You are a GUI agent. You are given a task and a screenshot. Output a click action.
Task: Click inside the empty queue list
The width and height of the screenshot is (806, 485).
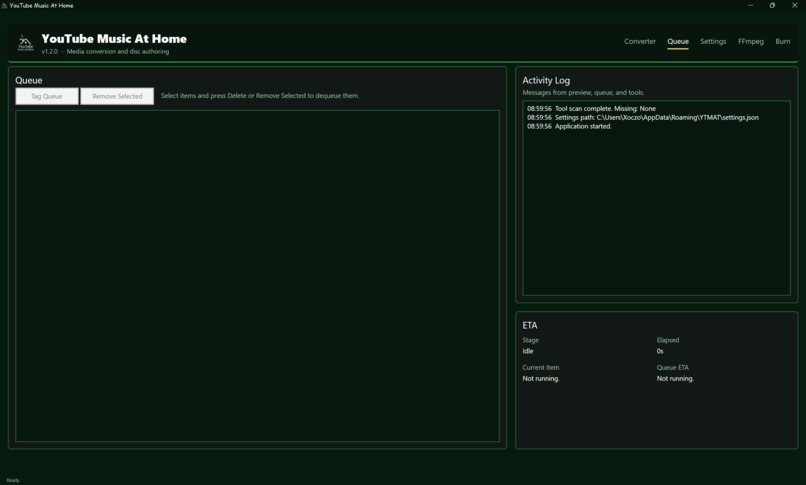257,276
